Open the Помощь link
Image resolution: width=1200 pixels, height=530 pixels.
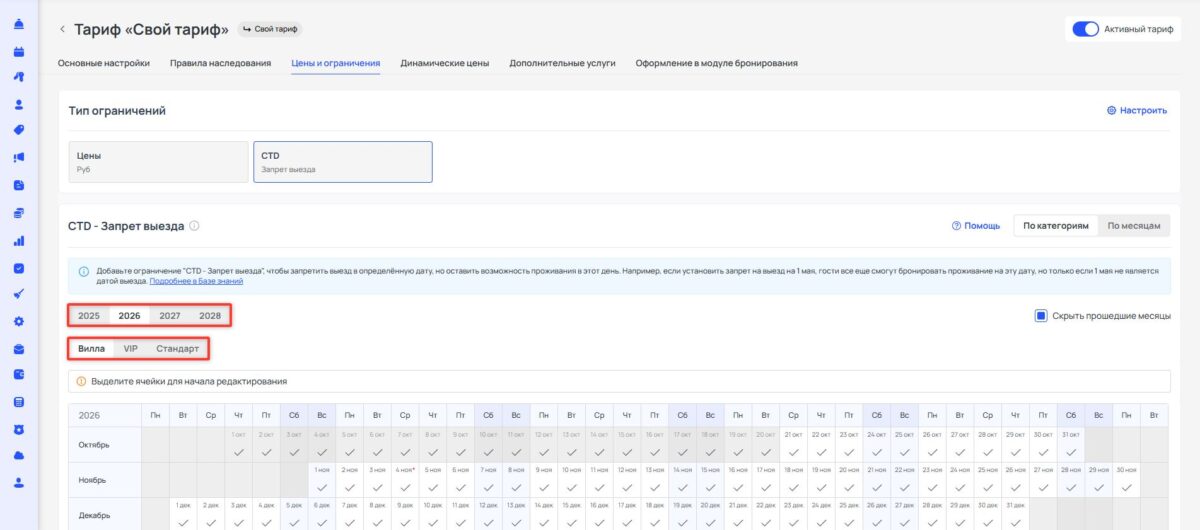point(982,226)
